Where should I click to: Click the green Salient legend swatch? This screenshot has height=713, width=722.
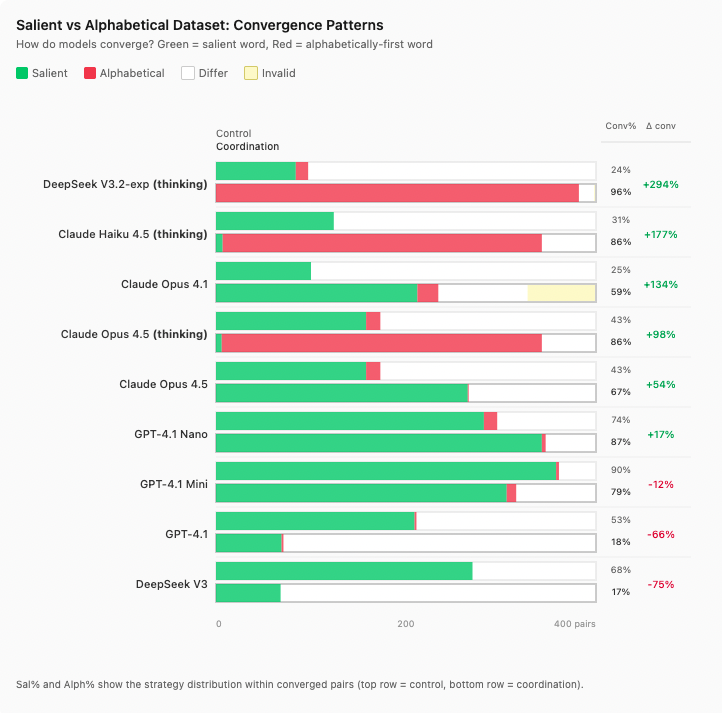coord(23,73)
